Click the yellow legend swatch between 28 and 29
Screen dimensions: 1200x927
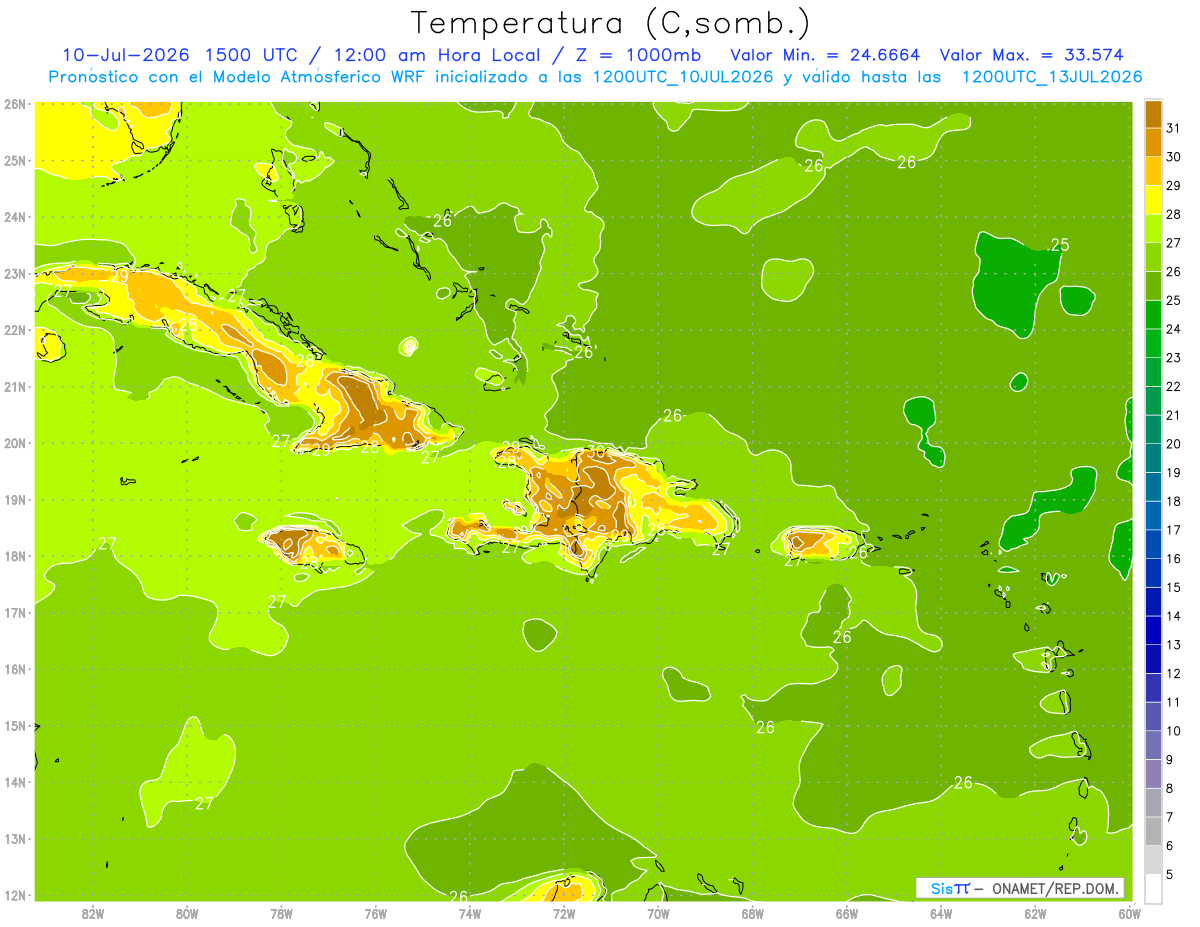(x=1153, y=200)
